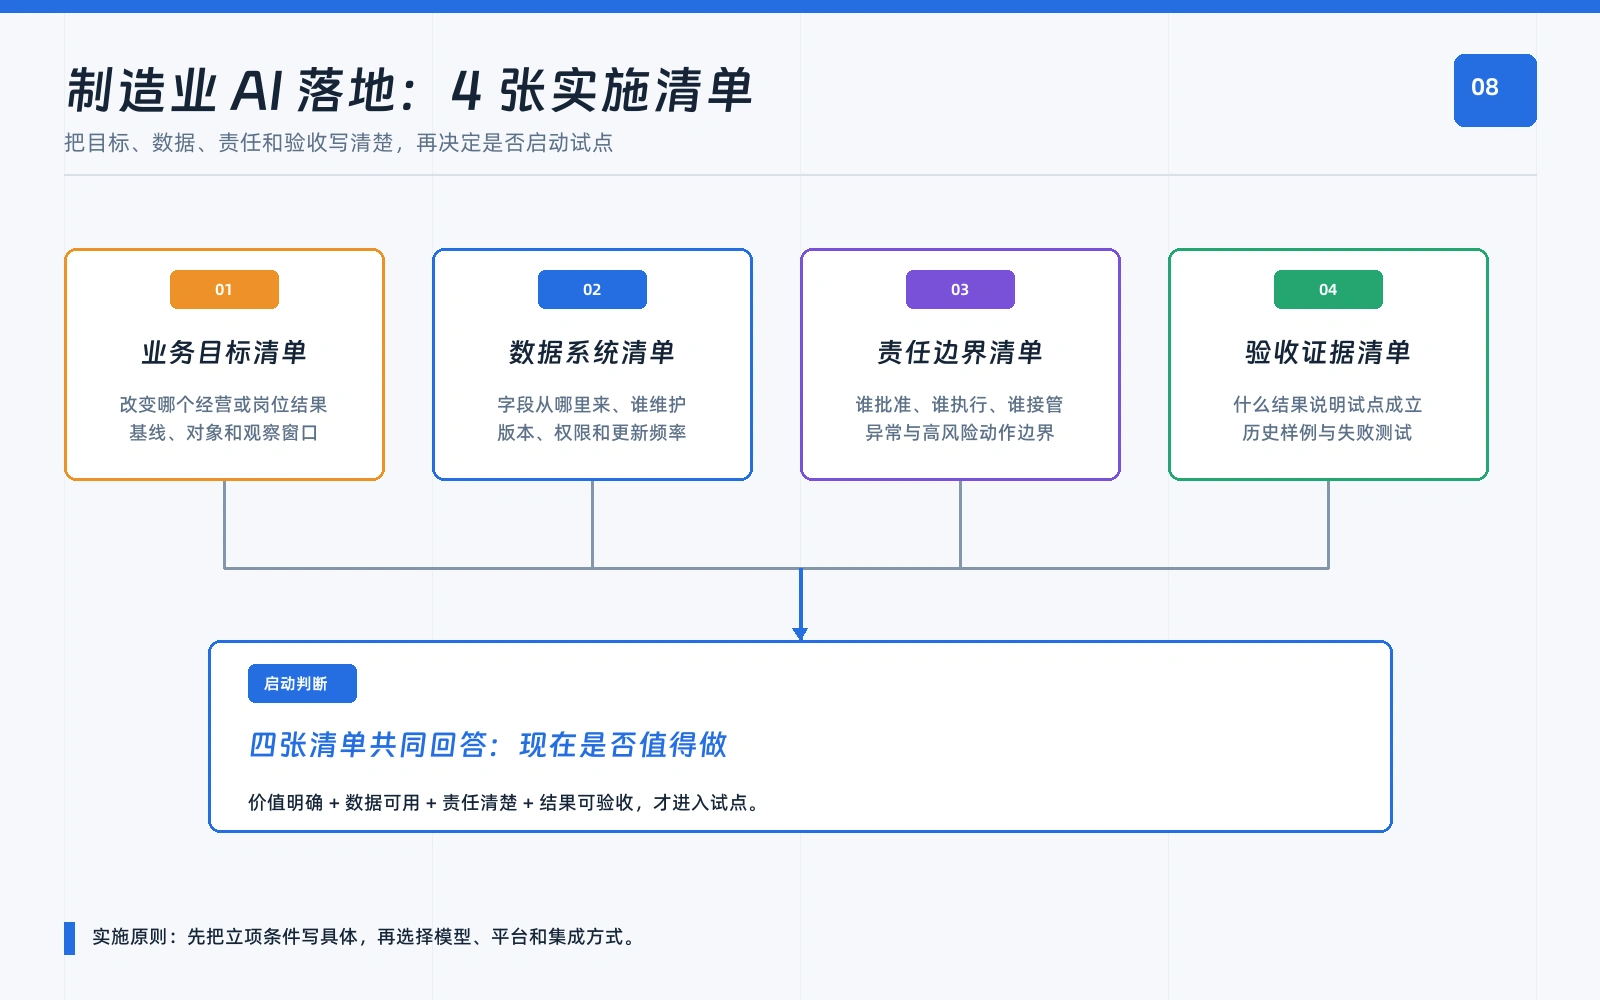Click the line 基线、对象和观察窗口
Image resolution: width=1600 pixels, height=1000 pixels.
224,433
